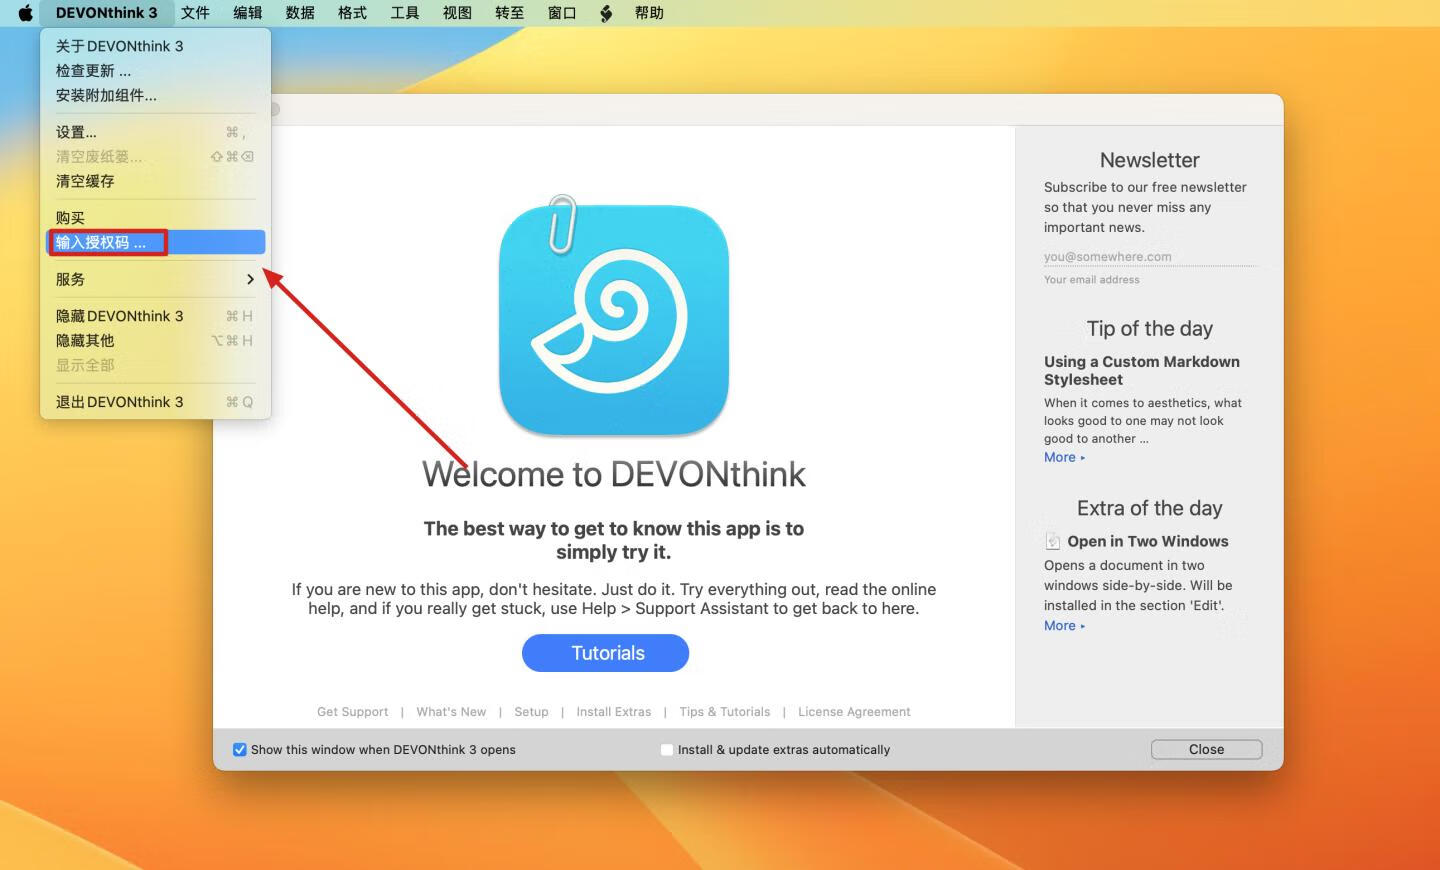Open the DEVONthink 3 app menu

click(x=107, y=13)
